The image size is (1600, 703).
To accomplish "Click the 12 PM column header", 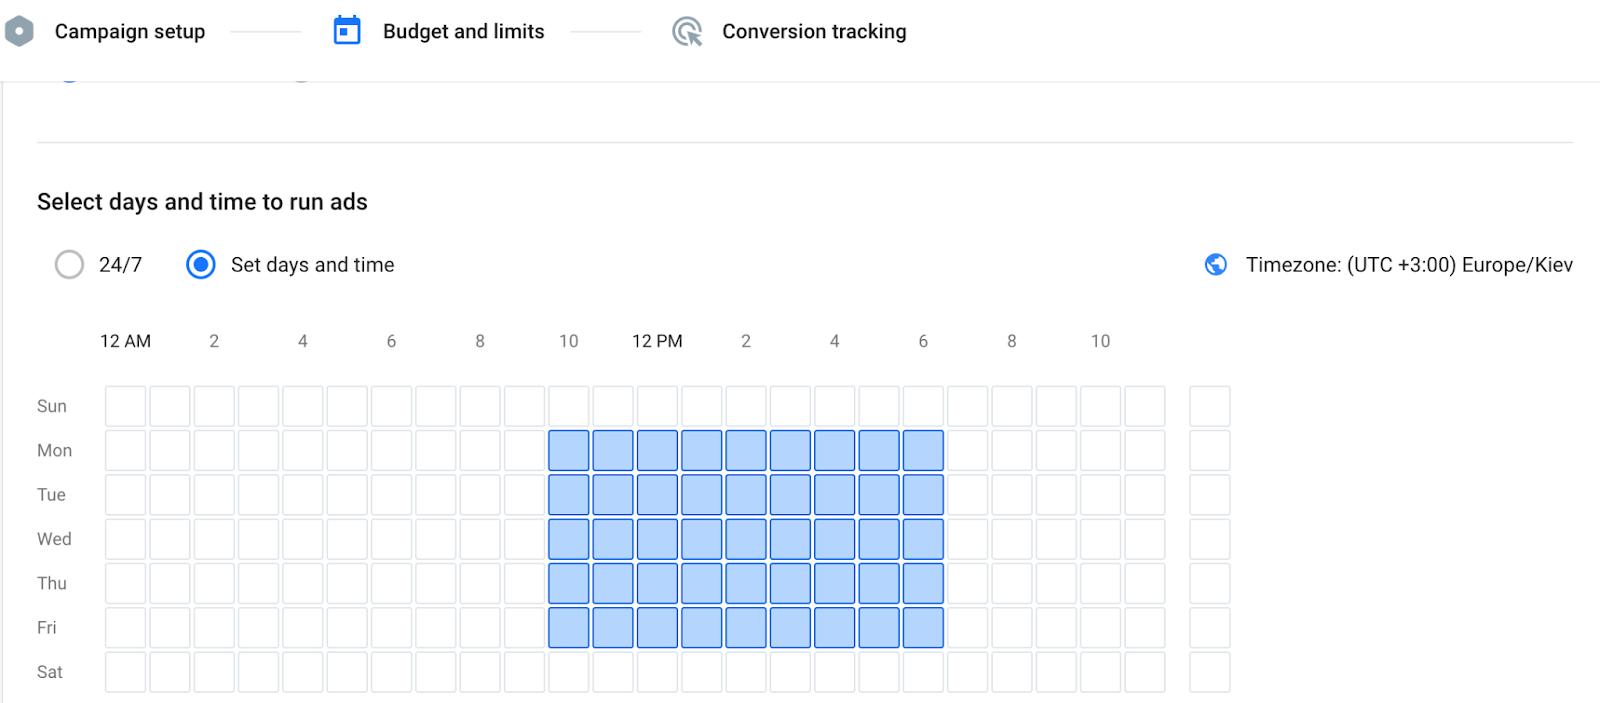I will [x=657, y=341].
